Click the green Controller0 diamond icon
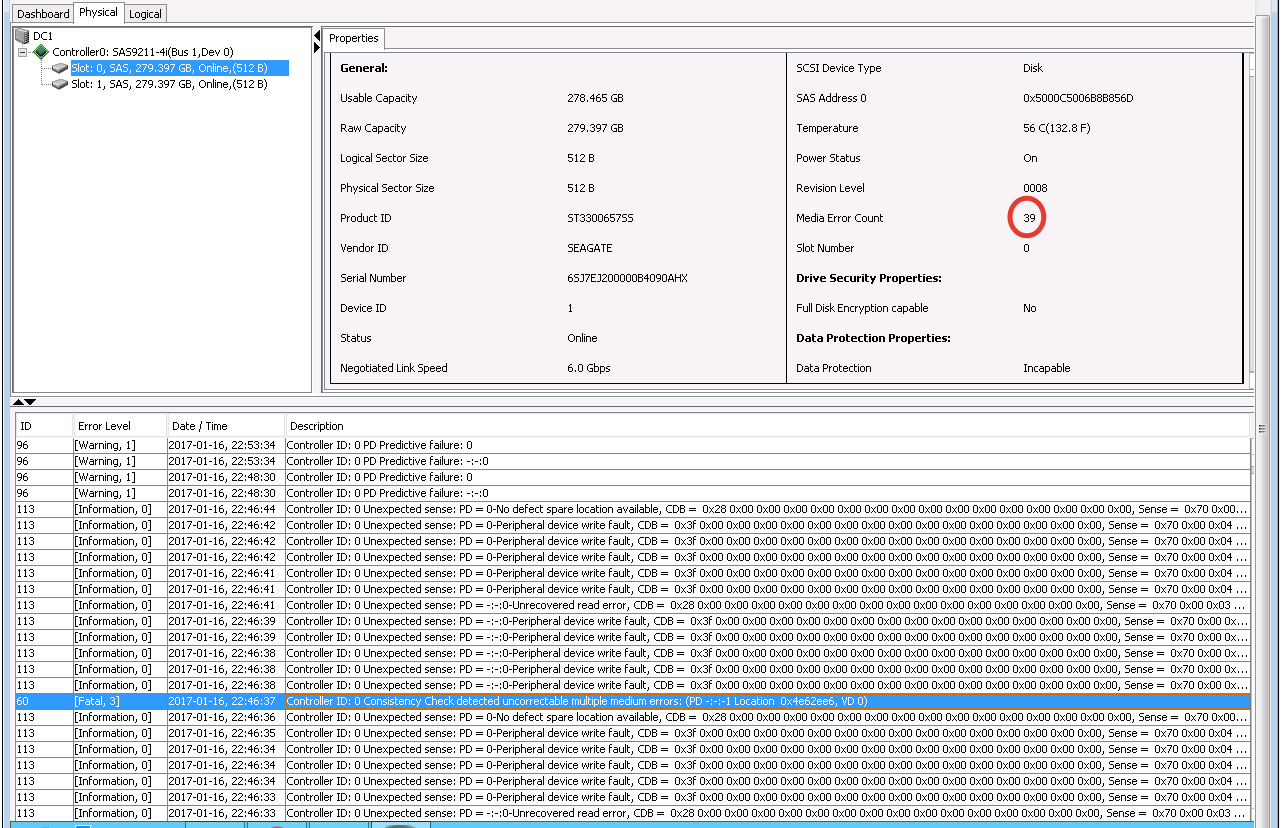The height and width of the screenshot is (828, 1285). click(41, 52)
